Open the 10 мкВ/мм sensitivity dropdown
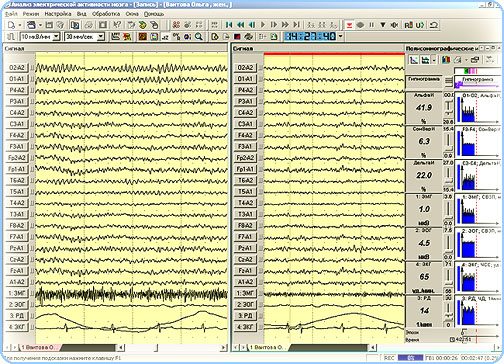This screenshot has height=364, width=504. 56,37
